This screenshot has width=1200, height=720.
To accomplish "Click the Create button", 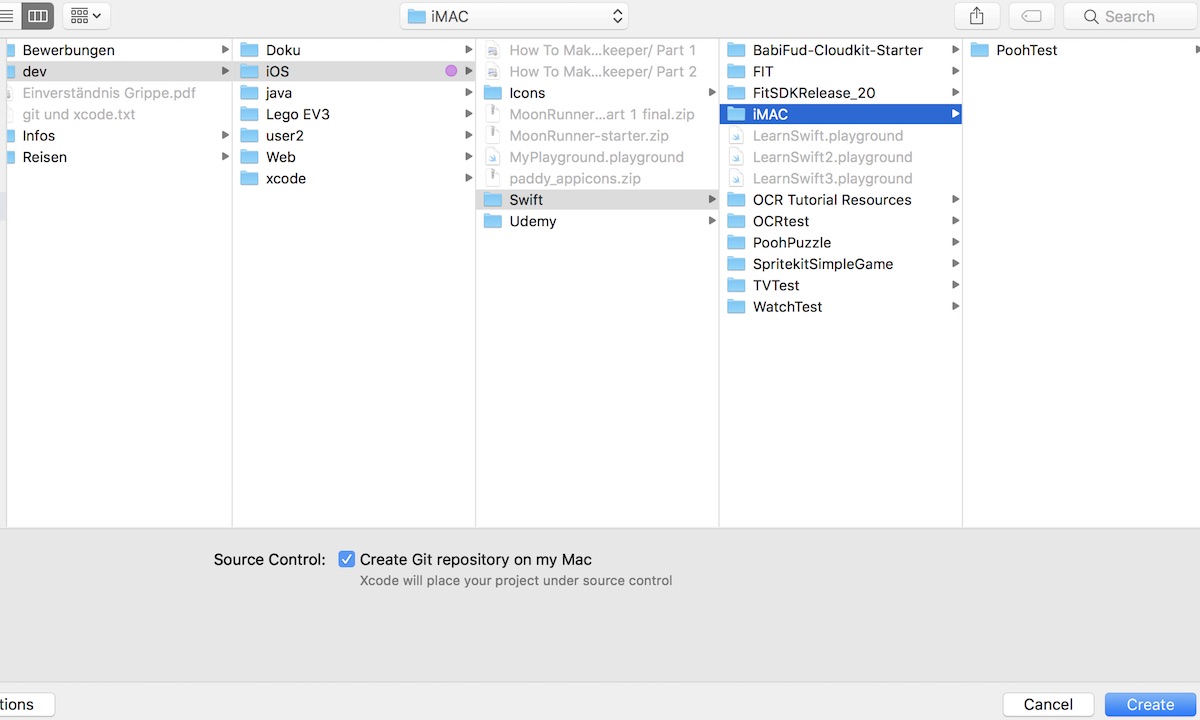I will [1148, 704].
